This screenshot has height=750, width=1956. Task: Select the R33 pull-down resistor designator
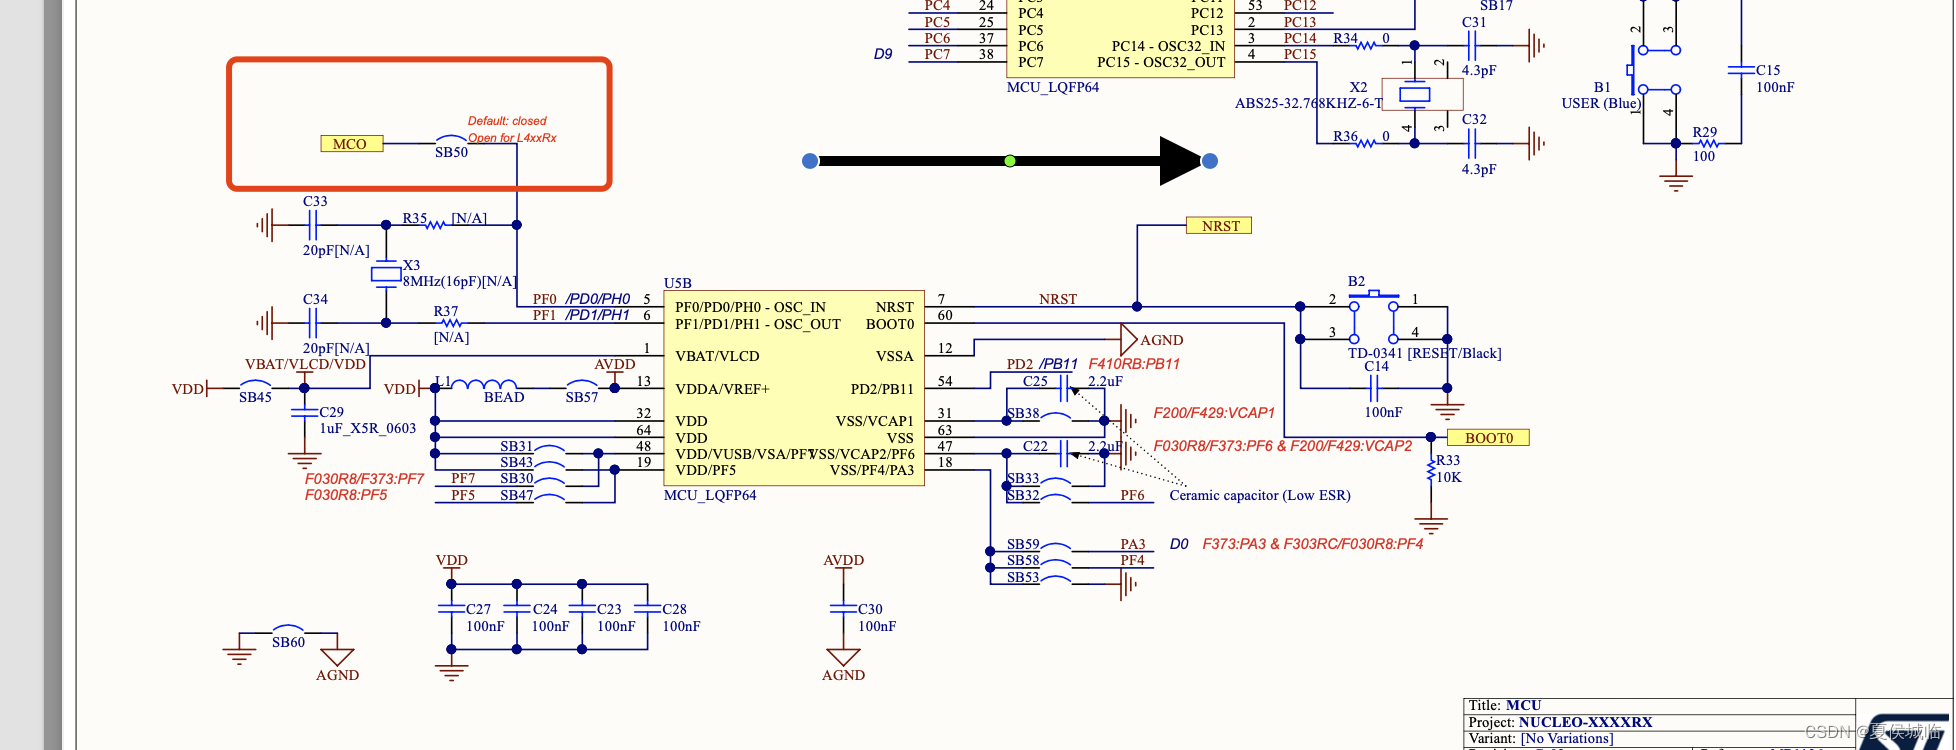[x=1448, y=460]
